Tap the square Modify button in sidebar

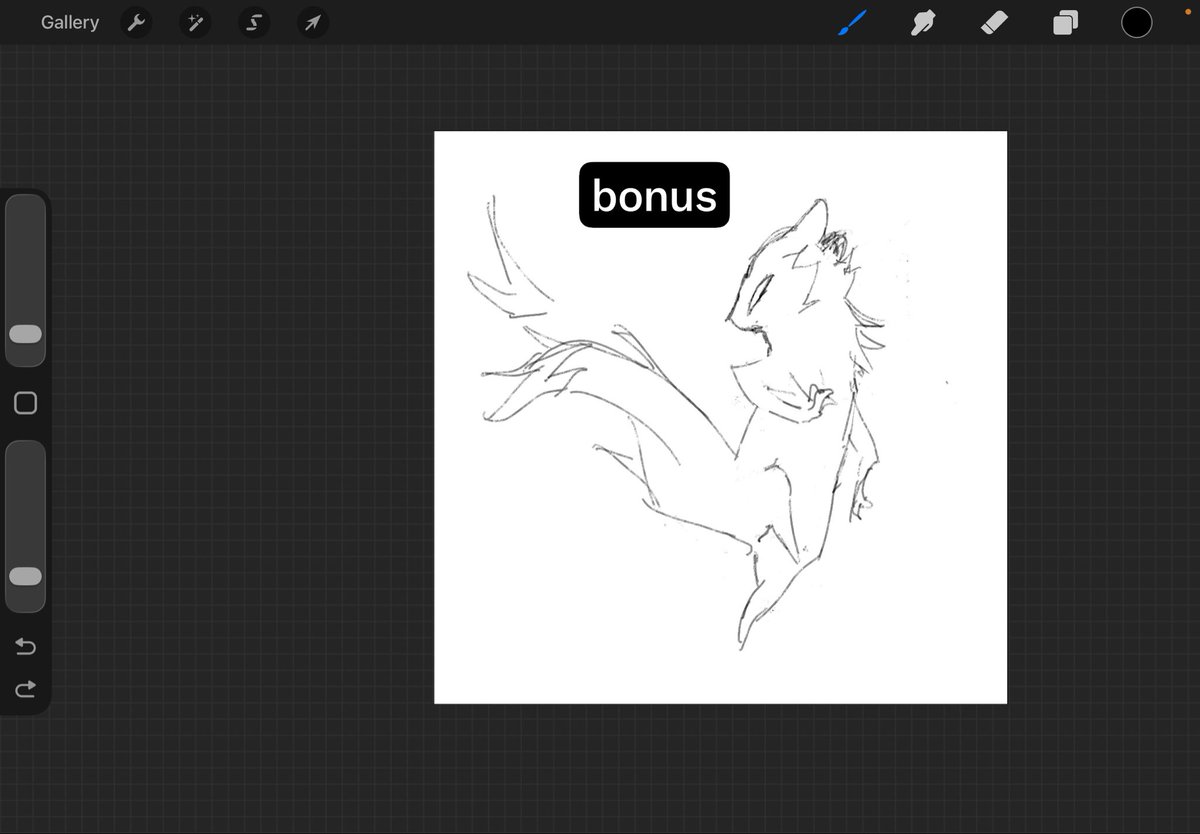pyautogui.click(x=26, y=403)
